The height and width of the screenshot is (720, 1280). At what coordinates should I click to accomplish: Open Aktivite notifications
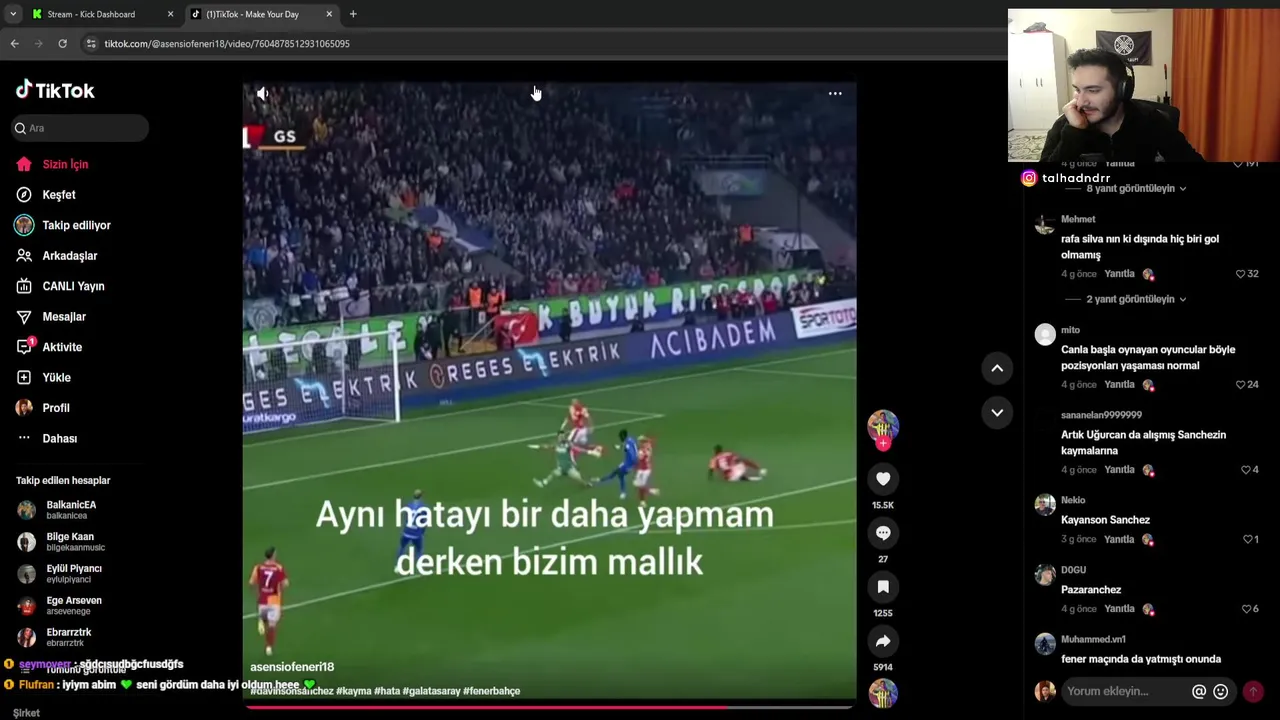pyautogui.click(x=62, y=347)
